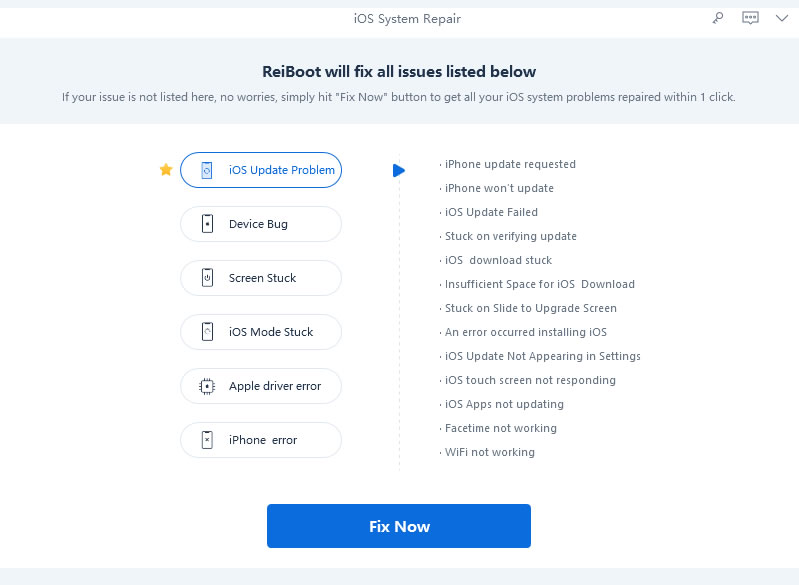799x585 pixels.
Task: Click 'Facetime not working' text
Action: click(x=500, y=428)
